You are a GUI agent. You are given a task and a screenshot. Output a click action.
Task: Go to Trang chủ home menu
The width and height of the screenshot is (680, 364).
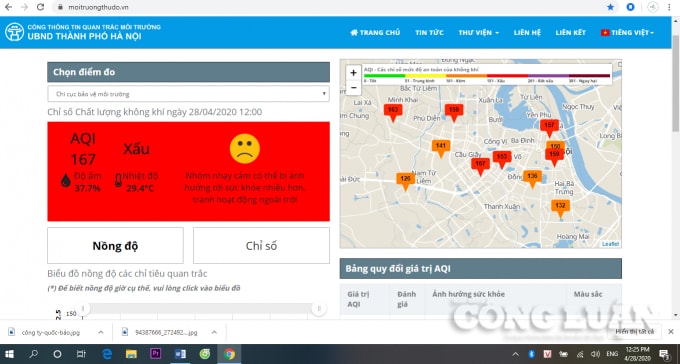click(375, 33)
